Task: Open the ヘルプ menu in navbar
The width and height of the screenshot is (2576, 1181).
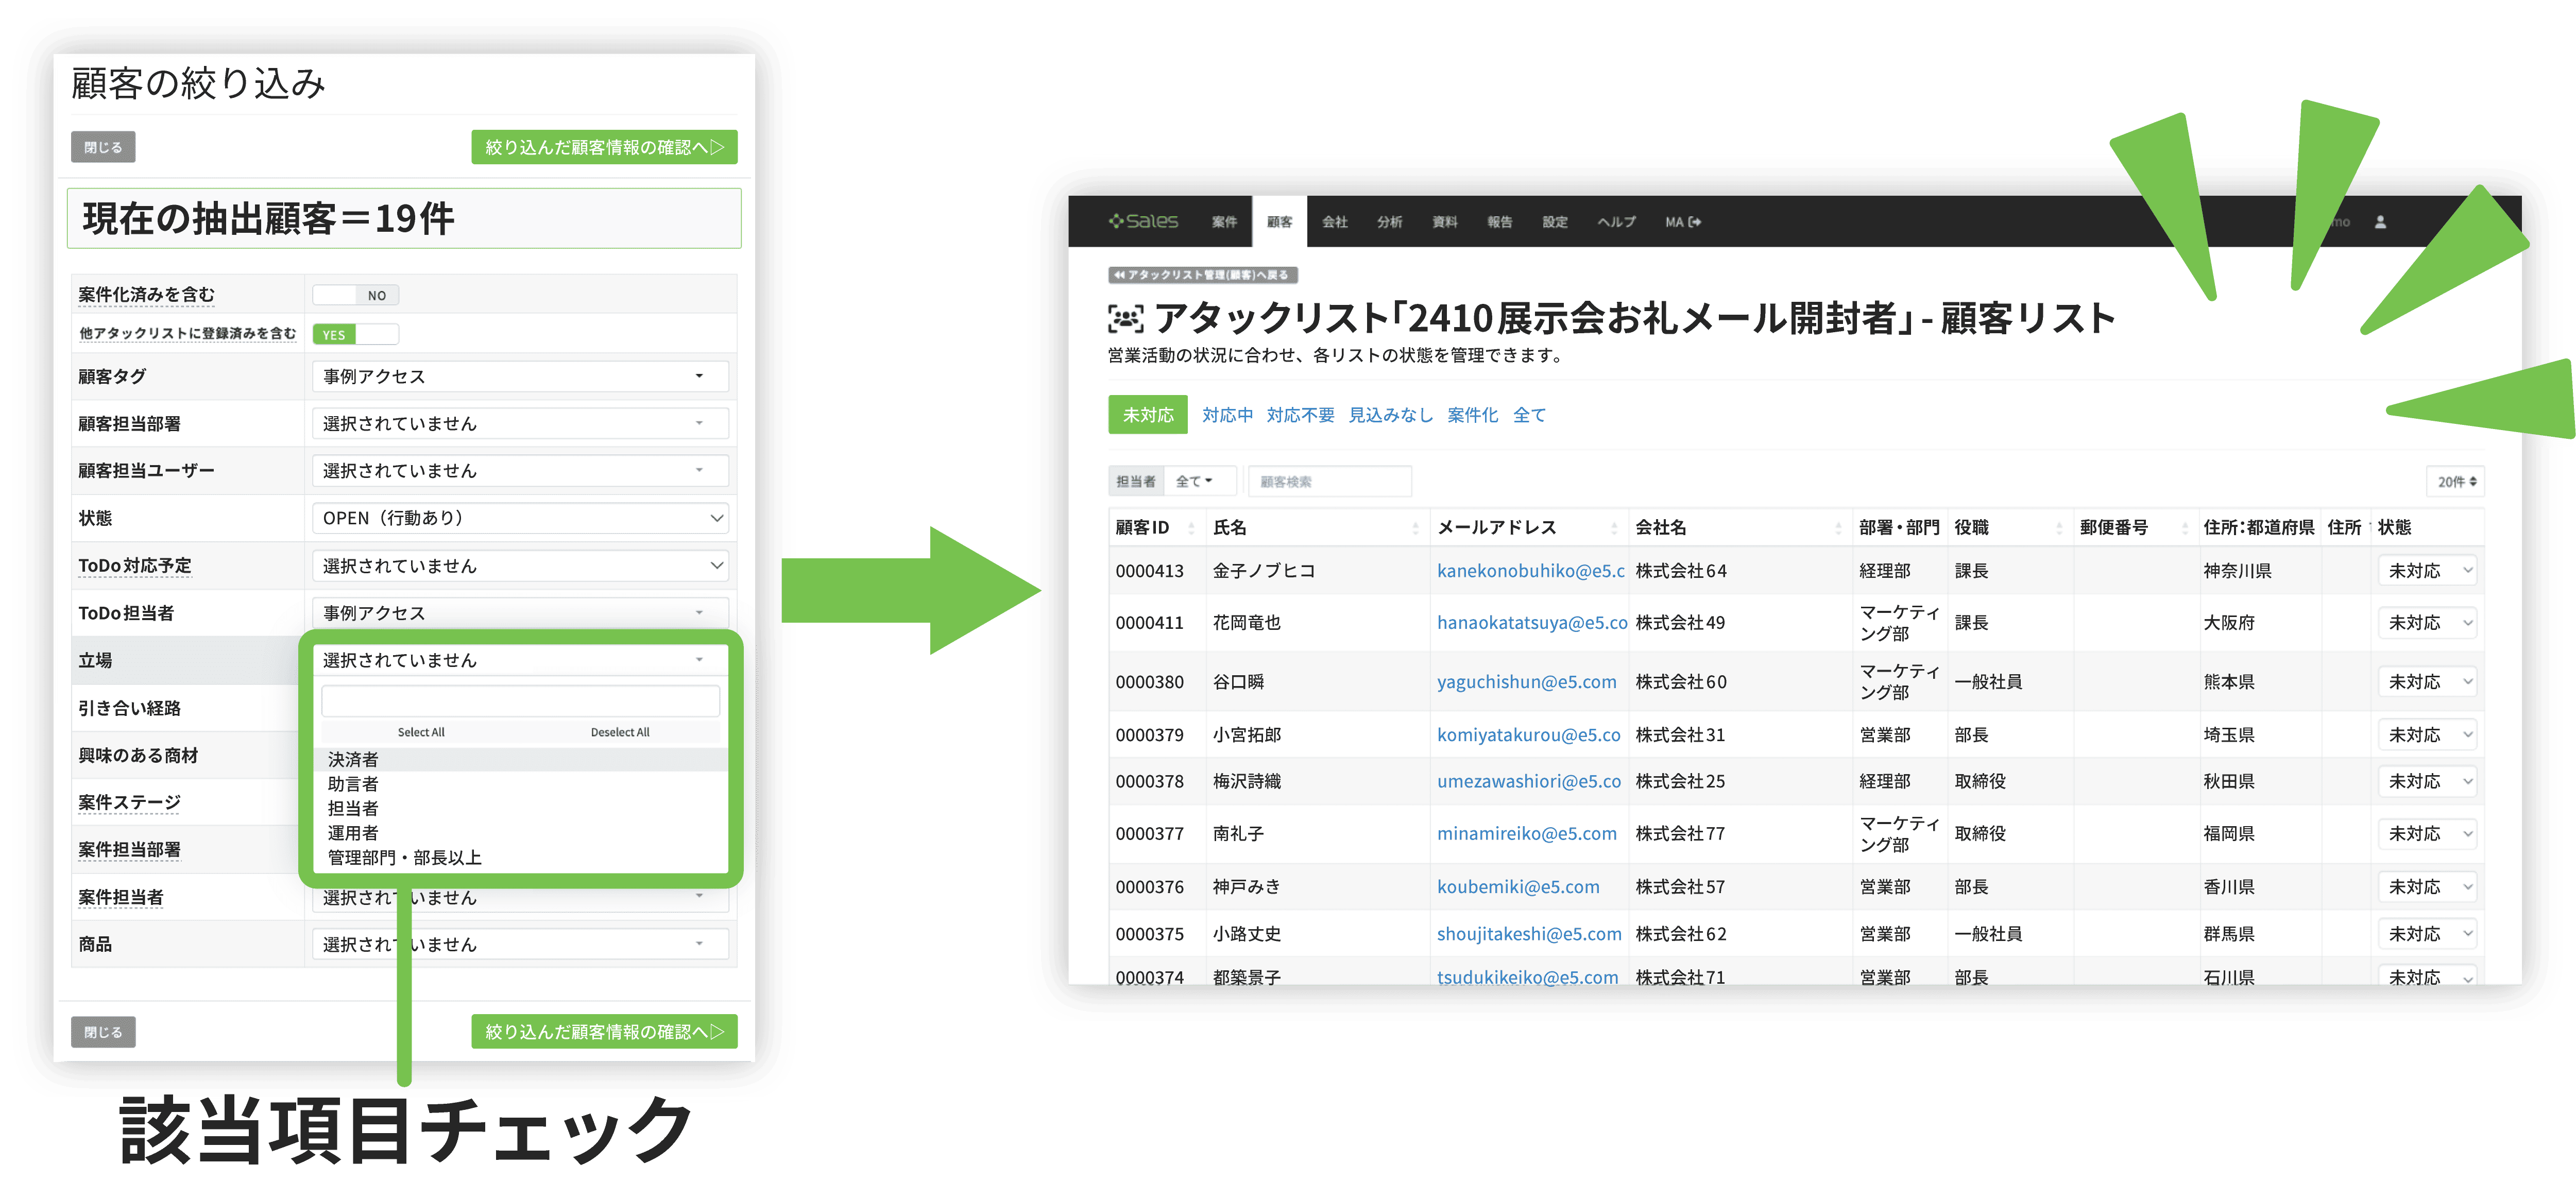Action: point(1616,222)
